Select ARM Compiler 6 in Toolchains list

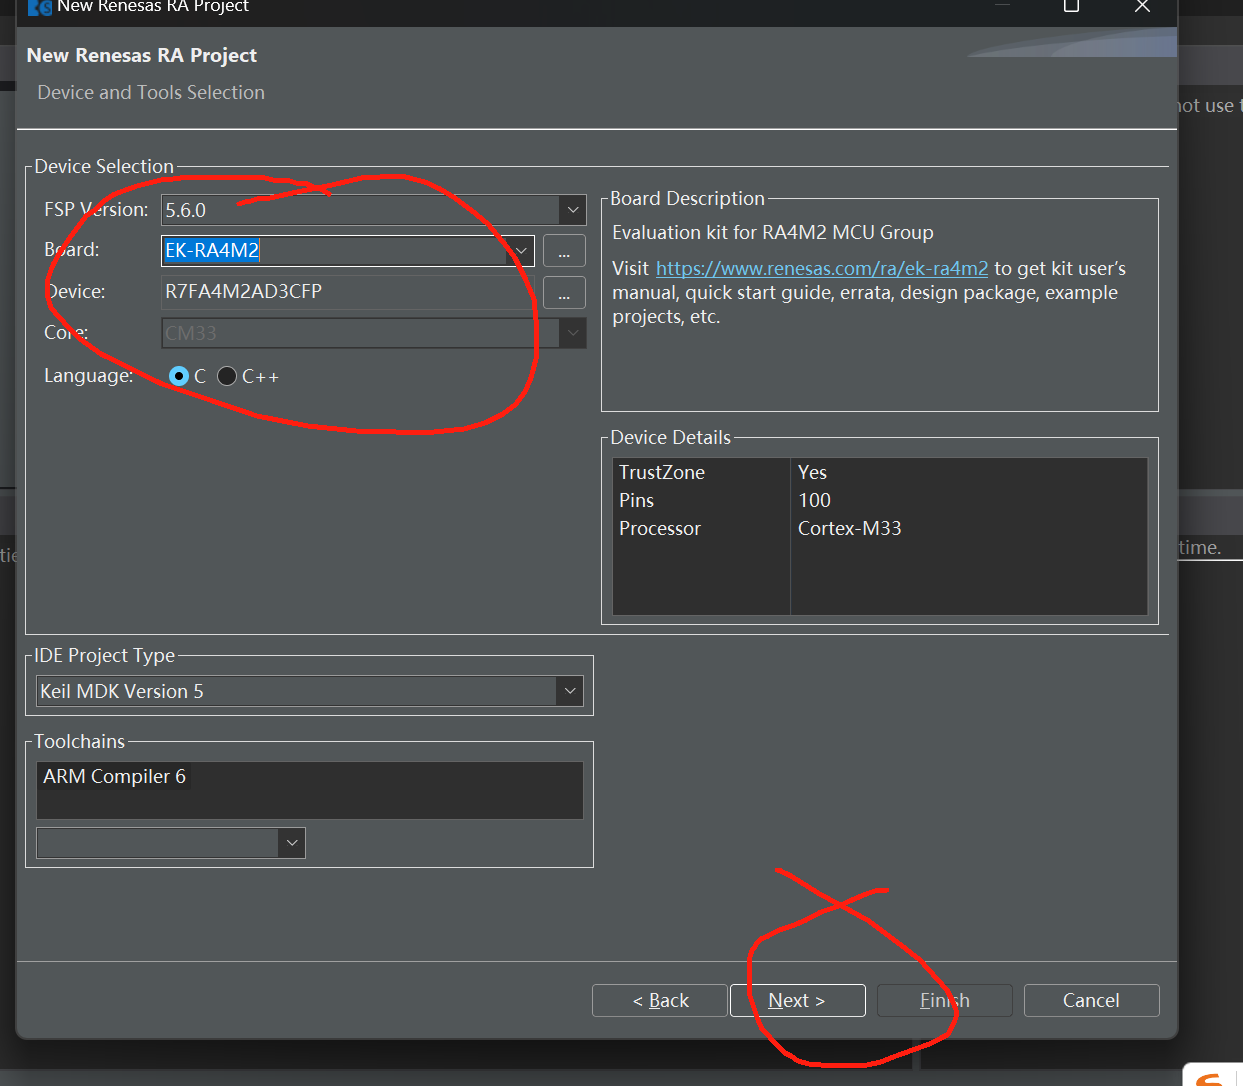coord(114,776)
